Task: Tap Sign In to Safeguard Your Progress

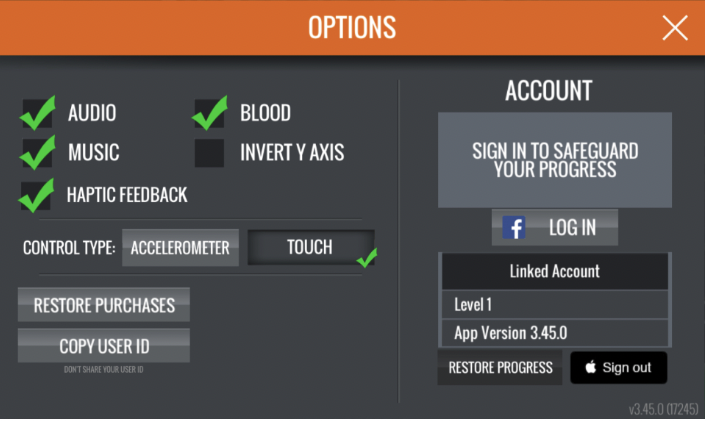Action: click(554, 160)
